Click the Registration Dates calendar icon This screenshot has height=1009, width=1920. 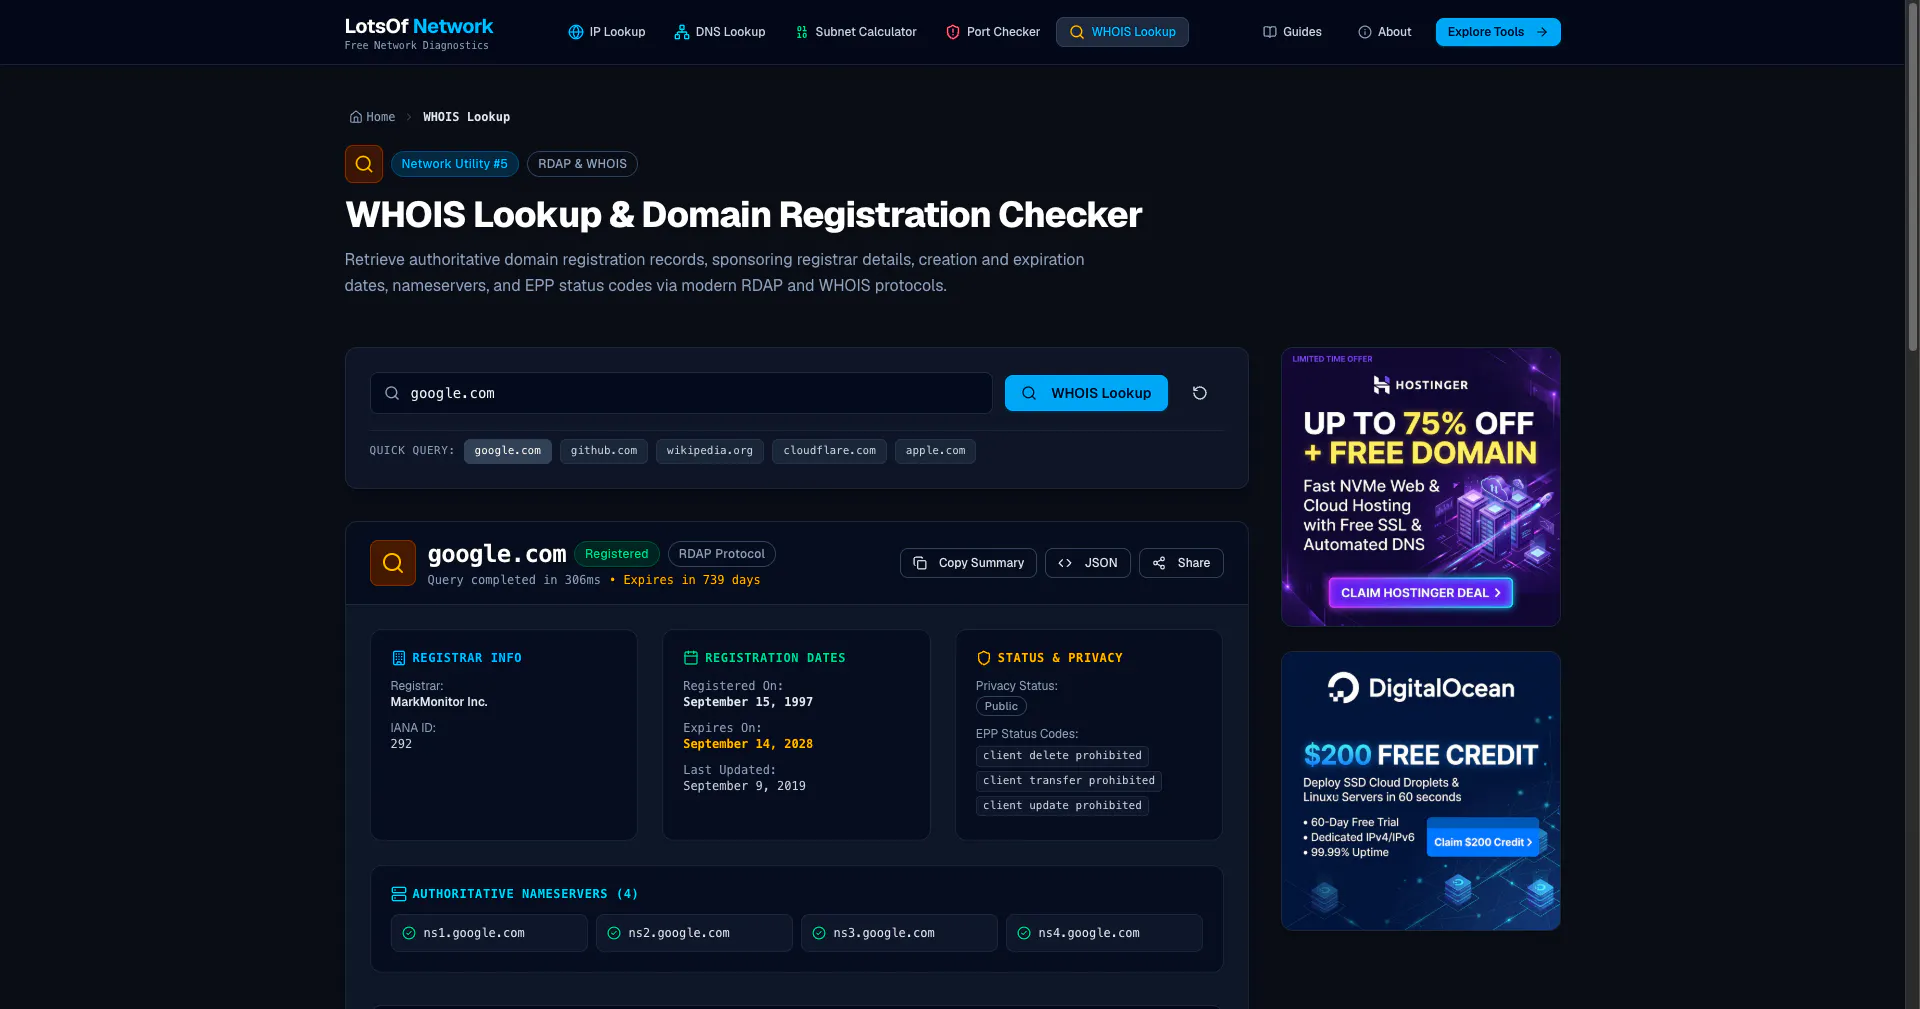[690, 658]
